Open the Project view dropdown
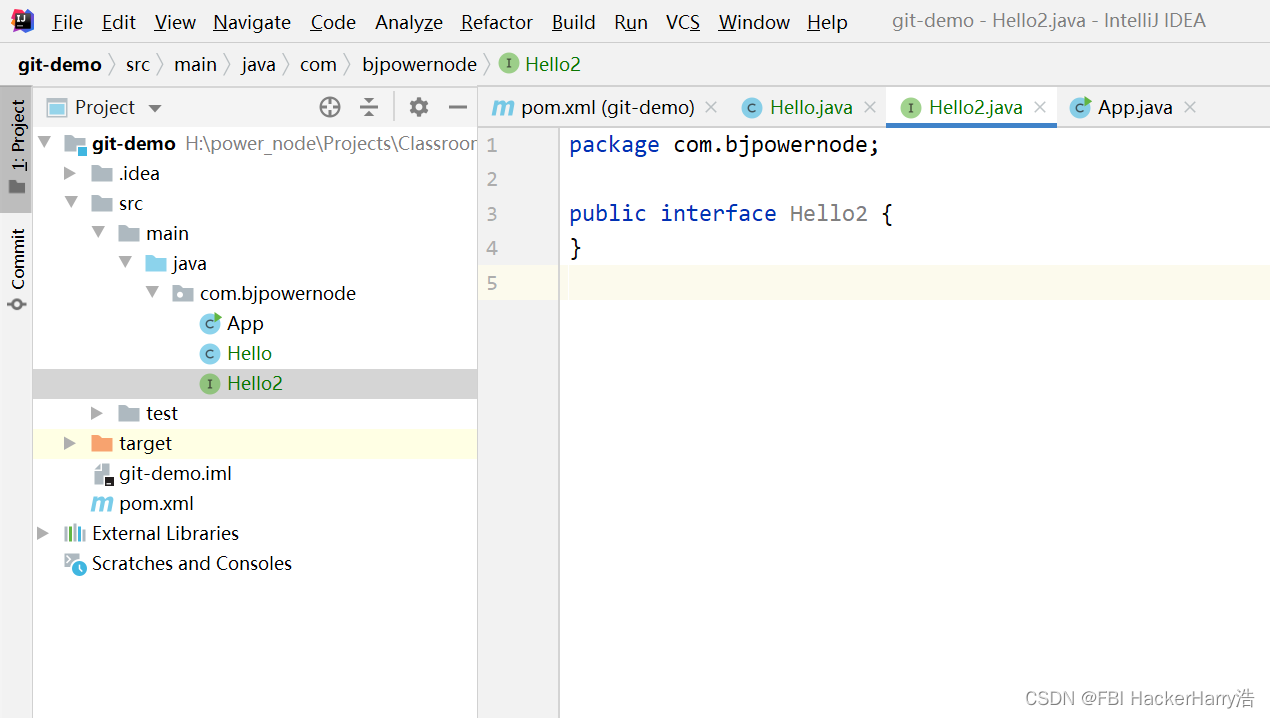1270x718 pixels. (154, 108)
